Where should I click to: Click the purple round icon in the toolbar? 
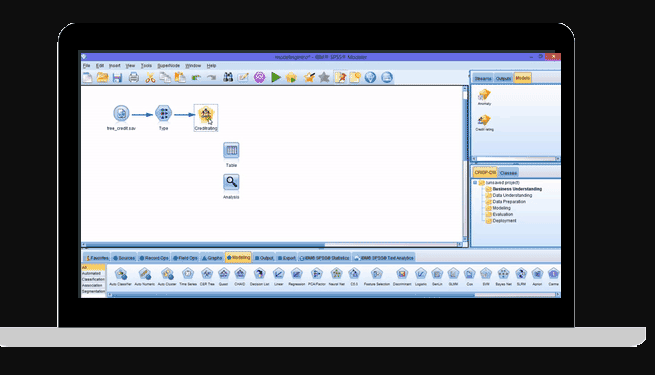259,77
